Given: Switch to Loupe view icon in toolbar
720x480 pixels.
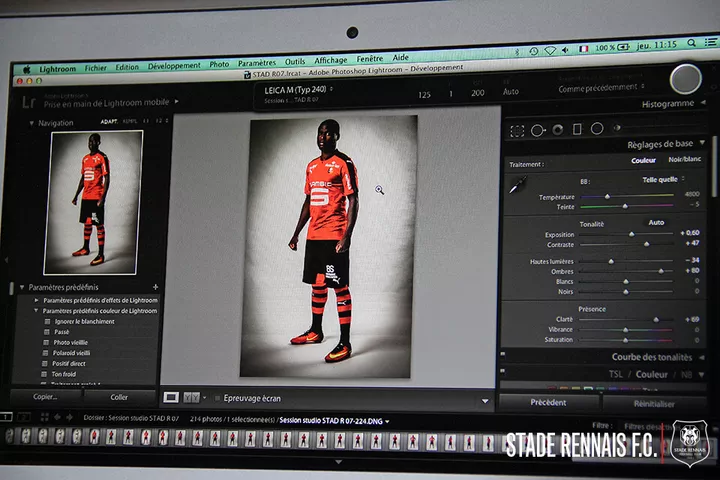Looking at the screenshot, I should coord(171,398).
